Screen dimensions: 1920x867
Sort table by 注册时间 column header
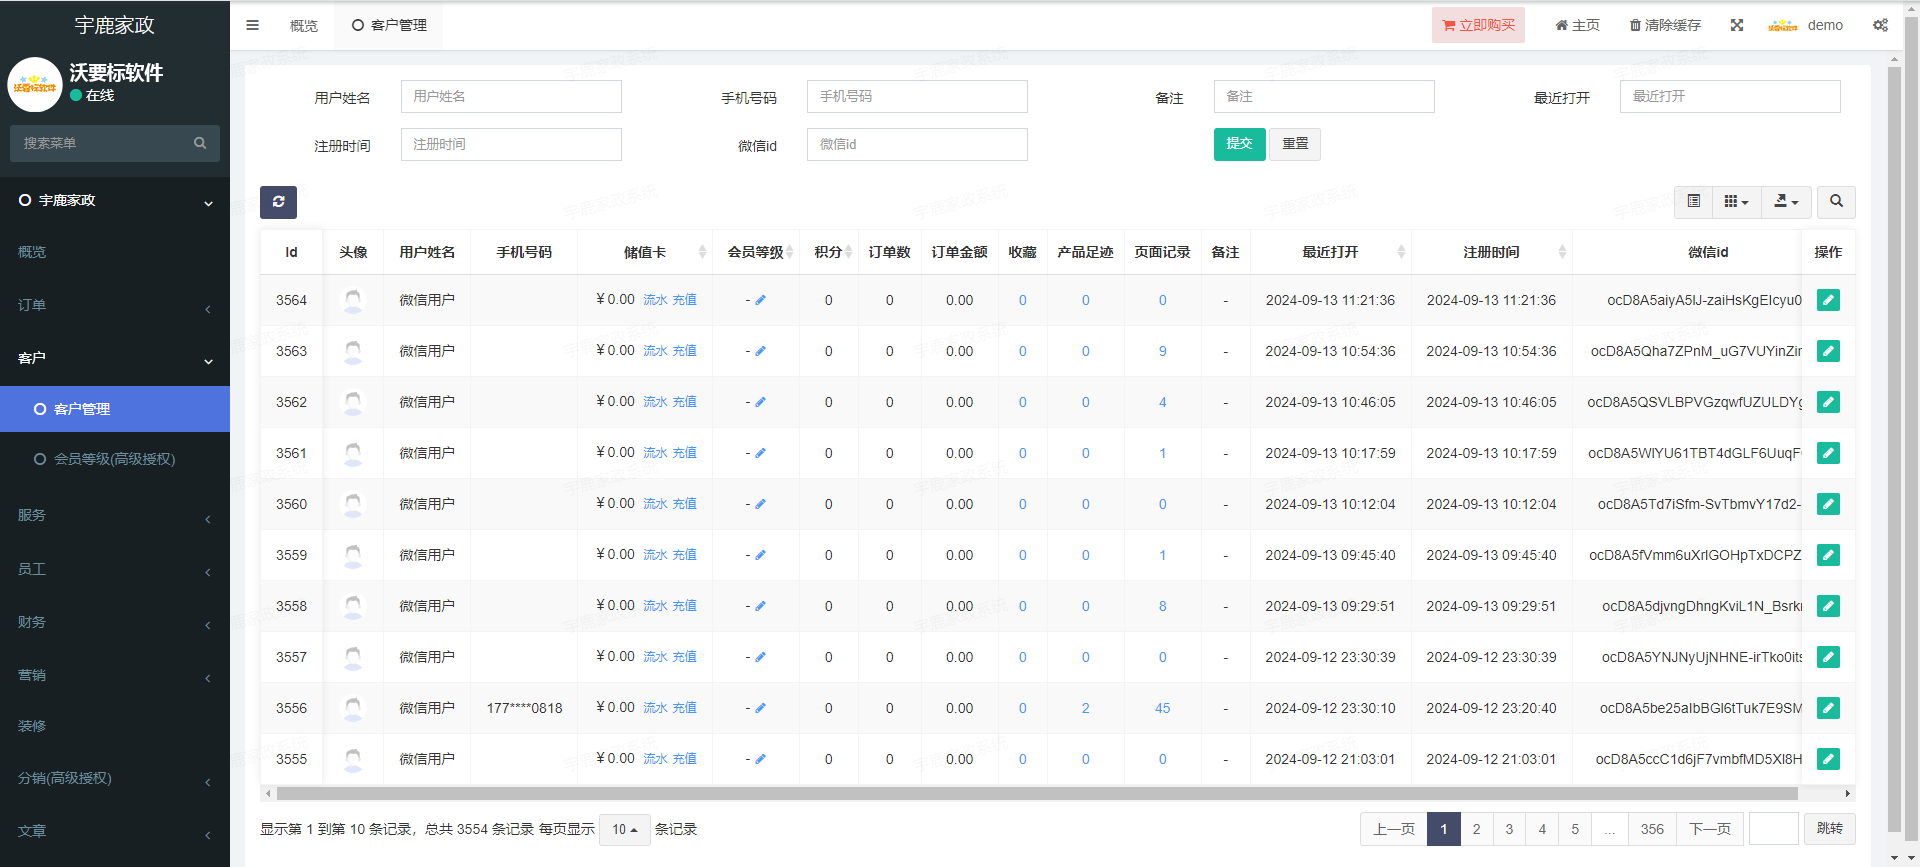(x=1491, y=252)
